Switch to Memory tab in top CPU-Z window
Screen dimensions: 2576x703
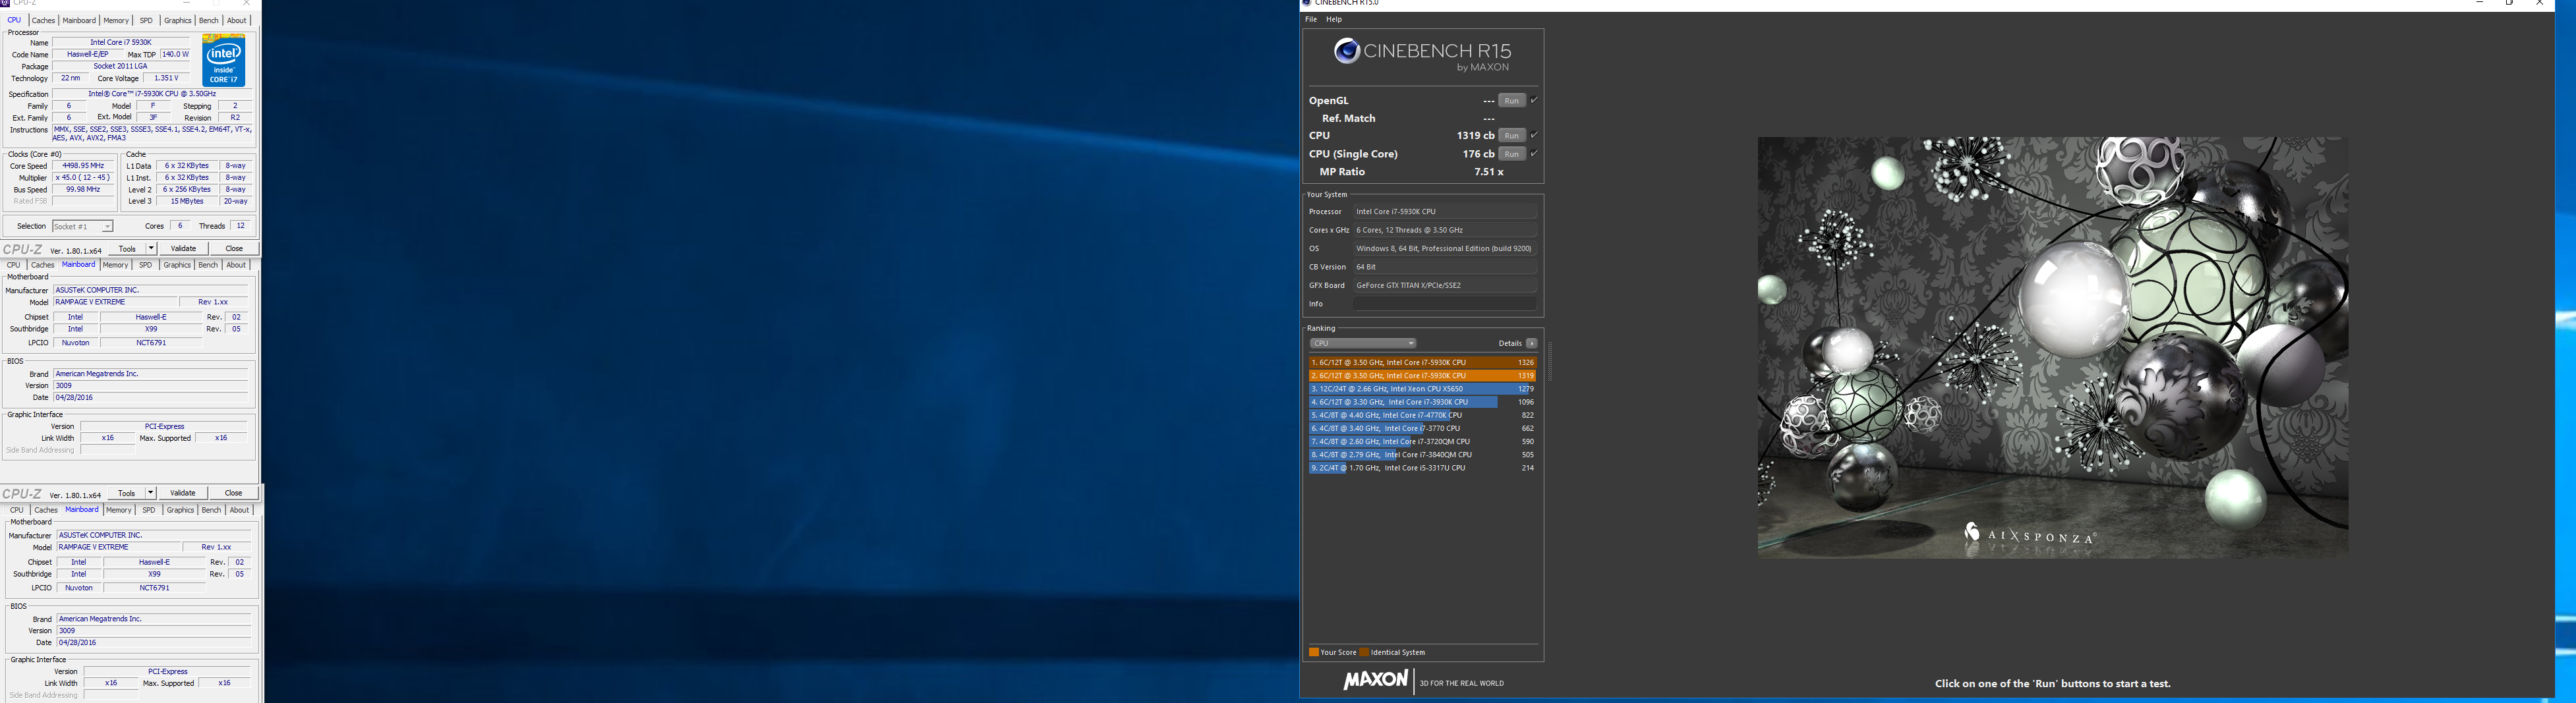pos(116,20)
